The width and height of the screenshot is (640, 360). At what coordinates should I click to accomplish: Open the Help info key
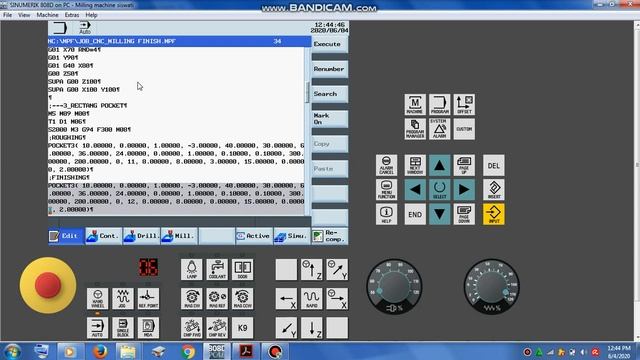click(x=386, y=214)
